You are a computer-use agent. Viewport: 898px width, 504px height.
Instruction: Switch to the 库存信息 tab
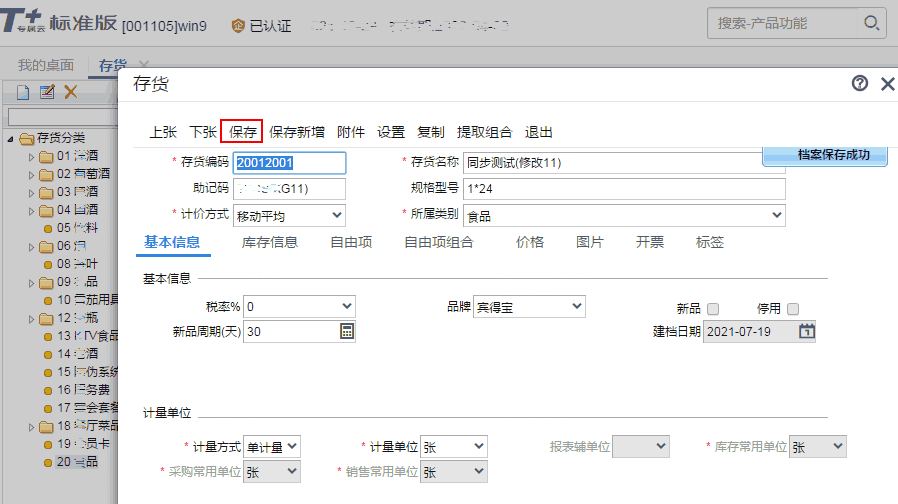tap(269, 242)
